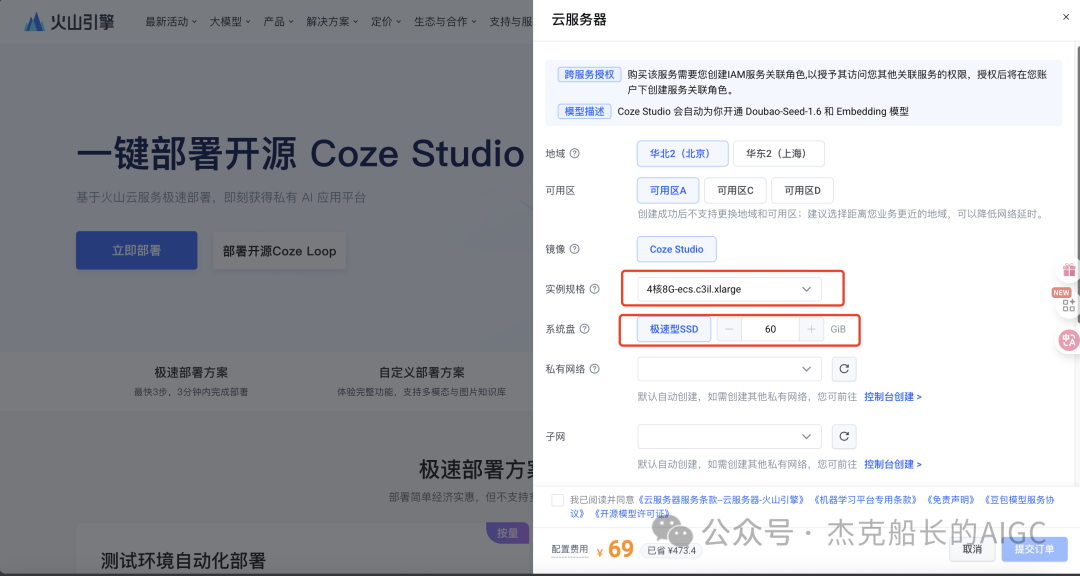Open 控制台创建 link under 子网
The image size is (1080, 576).
pyautogui.click(x=893, y=464)
